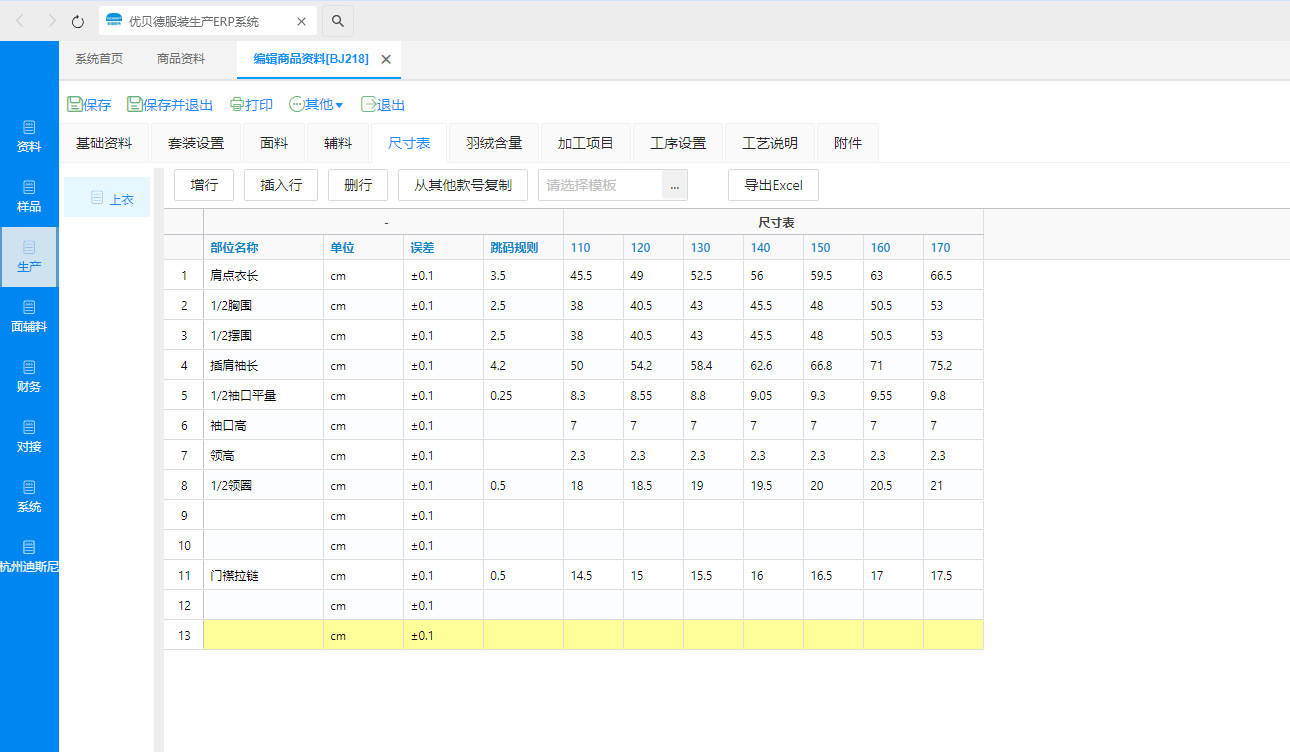This screenshot has width=1290, height=752.
Task: Click 保存 save button in toolbar
Action: click(89, 104)
